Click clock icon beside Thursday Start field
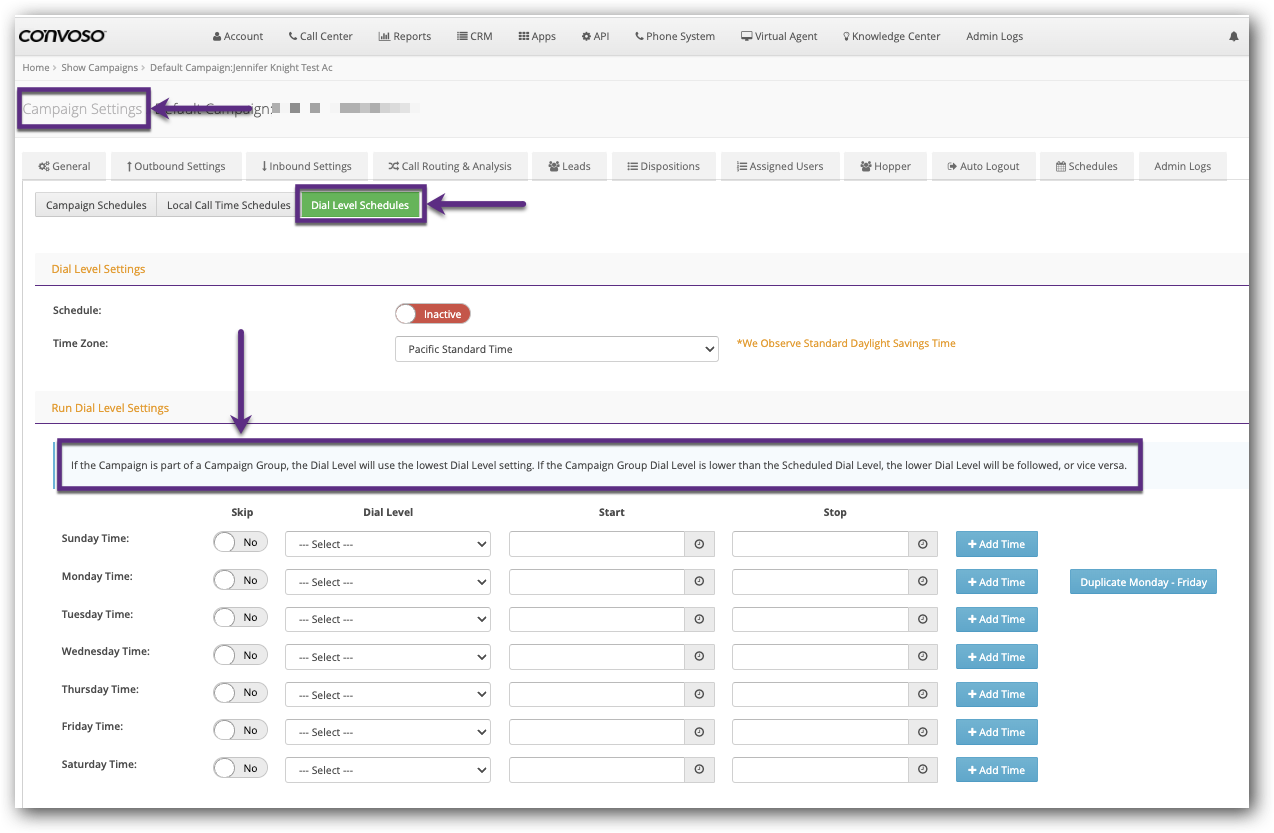Viewport: 1274px width, 833px height. click(699, 694)
